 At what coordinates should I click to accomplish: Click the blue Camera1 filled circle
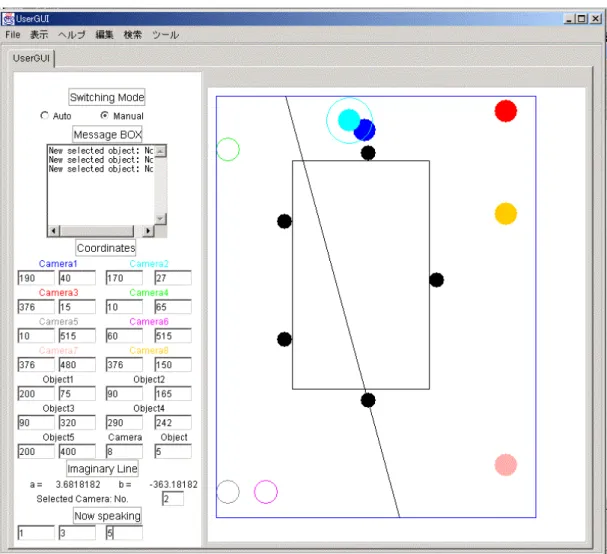[x=365, y=130]
